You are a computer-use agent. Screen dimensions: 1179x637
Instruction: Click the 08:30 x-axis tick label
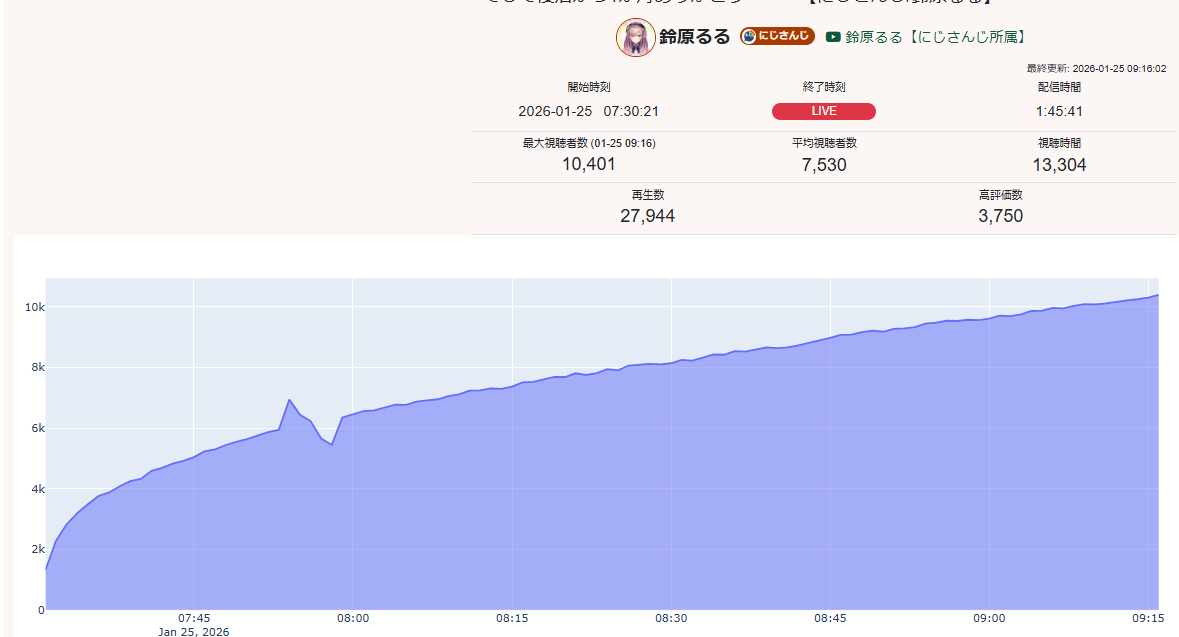pos(671,618)
